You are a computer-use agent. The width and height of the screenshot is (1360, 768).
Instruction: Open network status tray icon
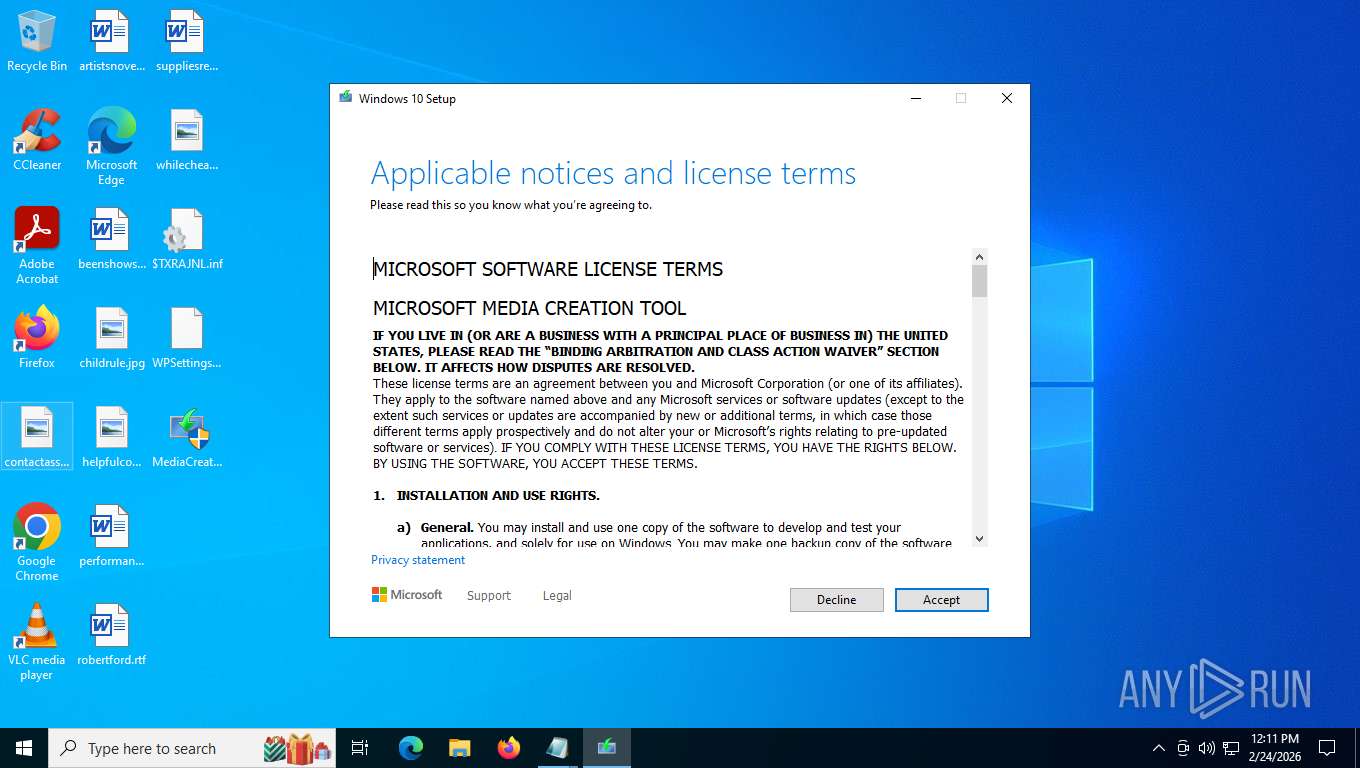point(1231,748)
